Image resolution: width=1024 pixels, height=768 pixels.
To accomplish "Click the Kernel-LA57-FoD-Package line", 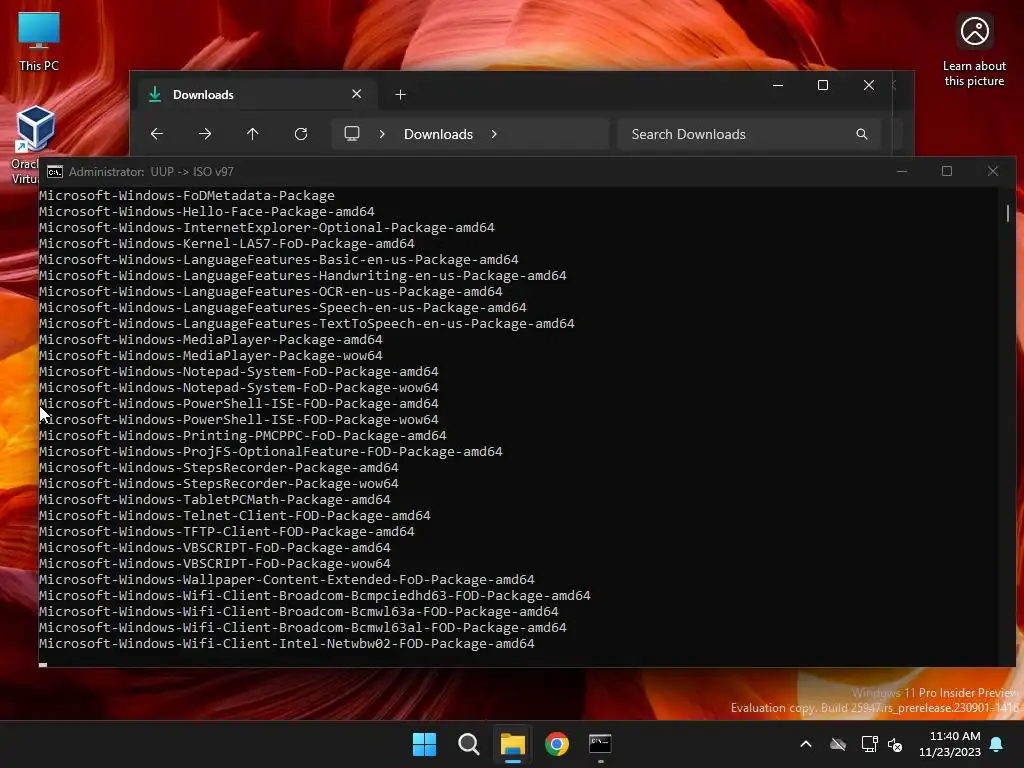I will point(227,244).
